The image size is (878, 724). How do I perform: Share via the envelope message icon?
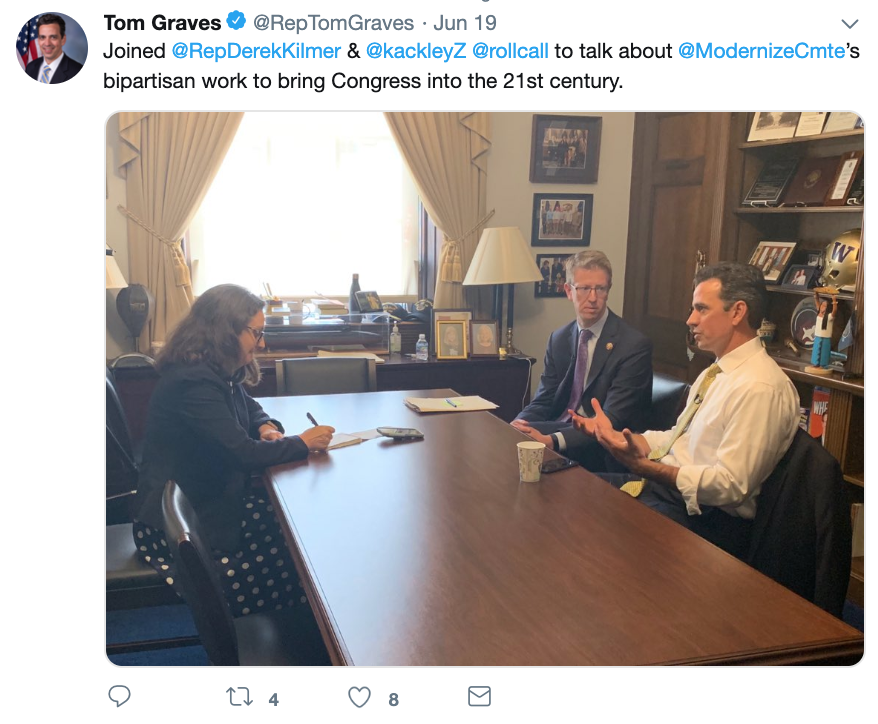point(479,696)
